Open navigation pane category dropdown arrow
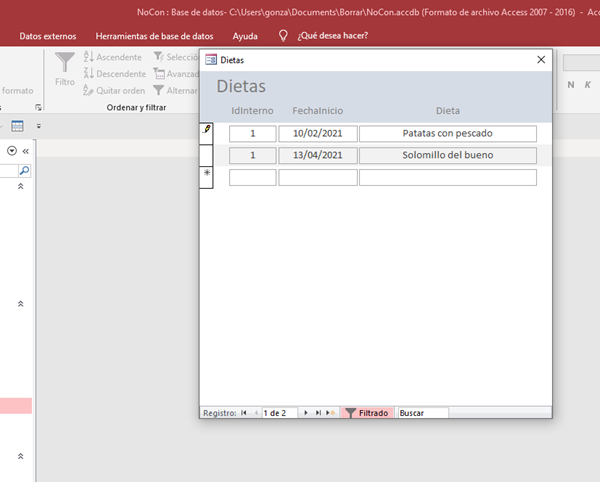Image resolution: width=600 pixels, height=482 pixels. [11, 150]
